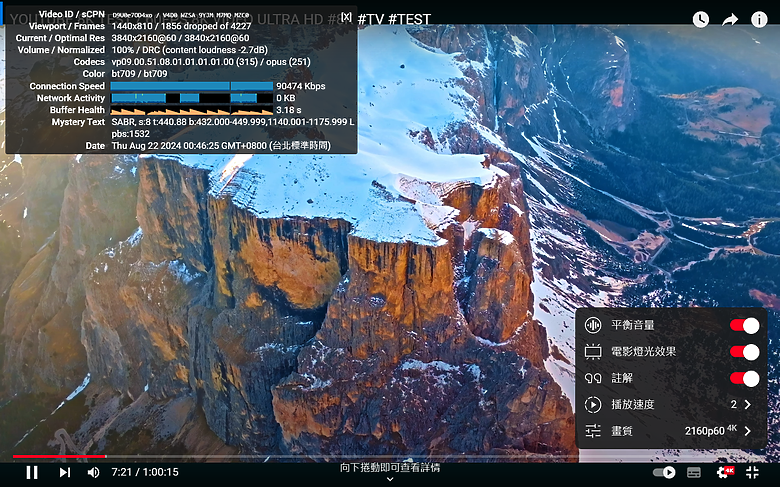Screen dimensions: 780x487
Task: Click the 播放速度 chevron arrow
Action: point(748,404)
